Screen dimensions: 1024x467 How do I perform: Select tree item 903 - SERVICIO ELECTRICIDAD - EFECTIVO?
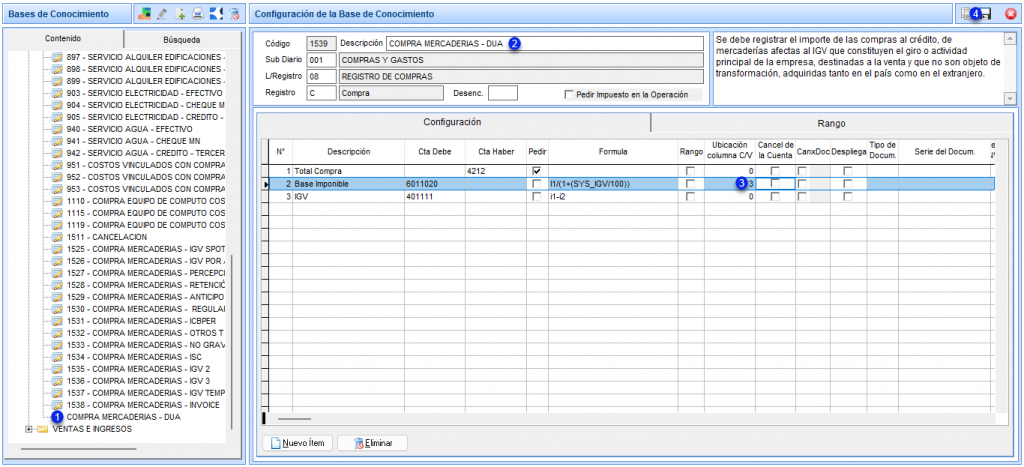pyautogui.click(x=146, y=93)
